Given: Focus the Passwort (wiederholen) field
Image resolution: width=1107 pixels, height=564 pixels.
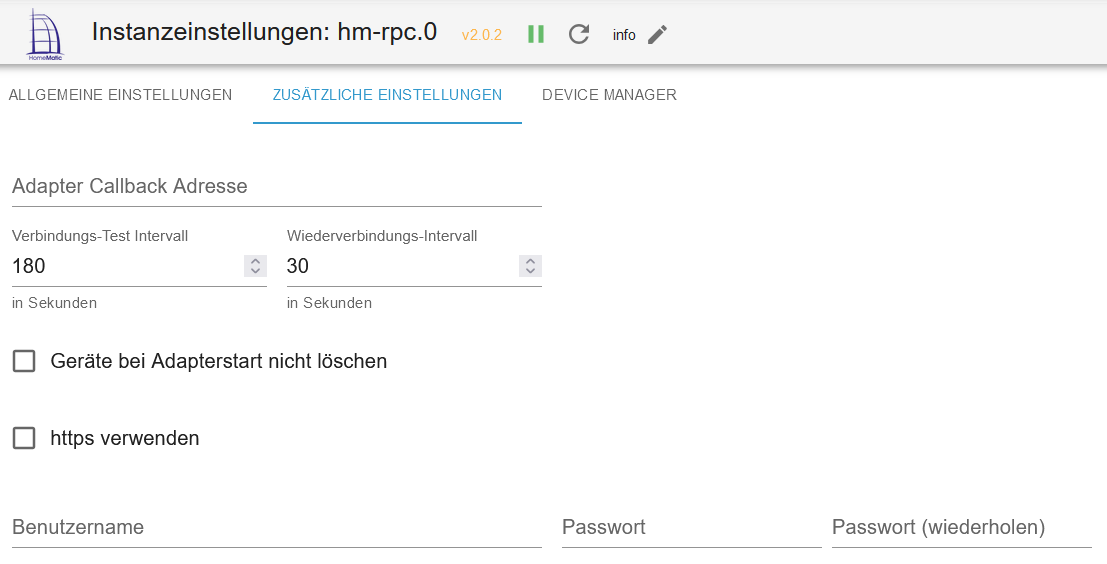Looking at the screenshot, I should point(961,527).
